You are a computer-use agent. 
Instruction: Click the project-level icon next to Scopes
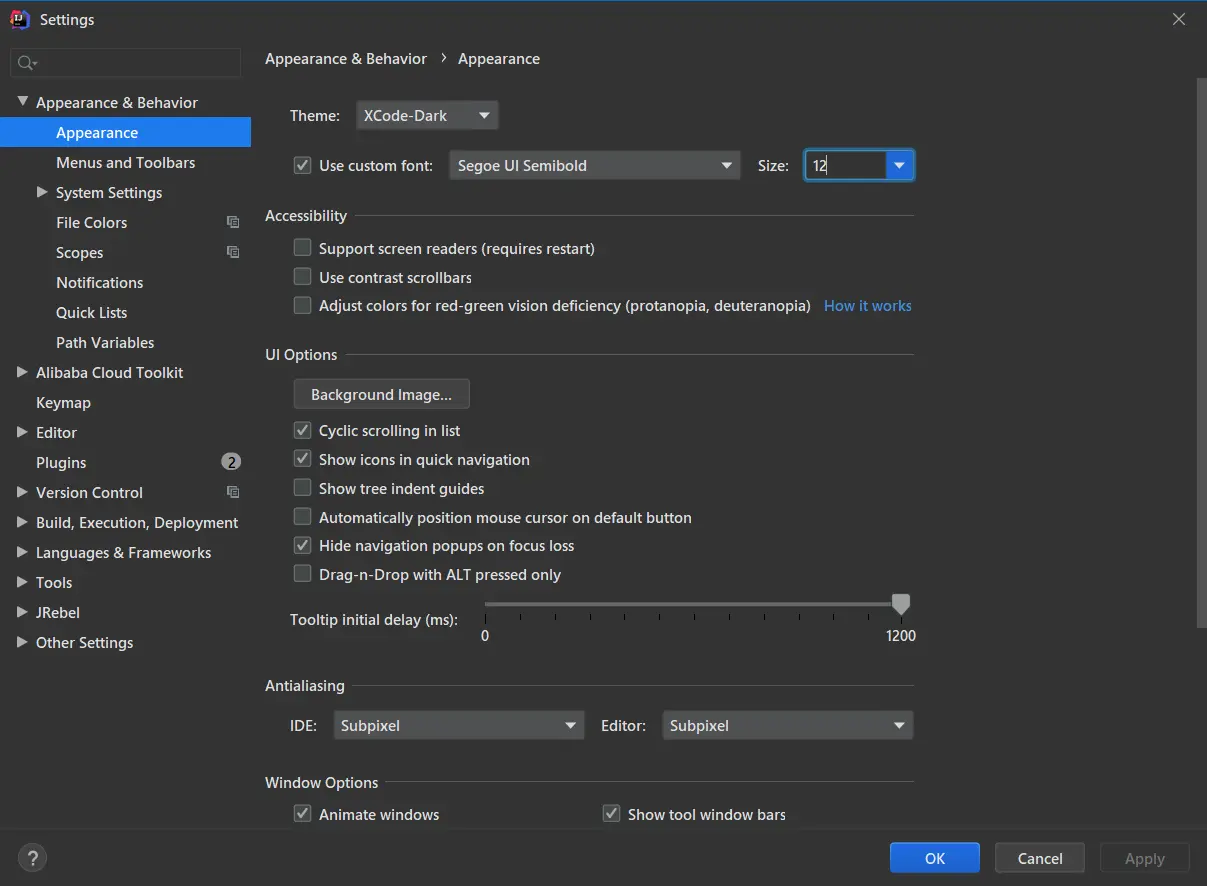tap(233, 252)
